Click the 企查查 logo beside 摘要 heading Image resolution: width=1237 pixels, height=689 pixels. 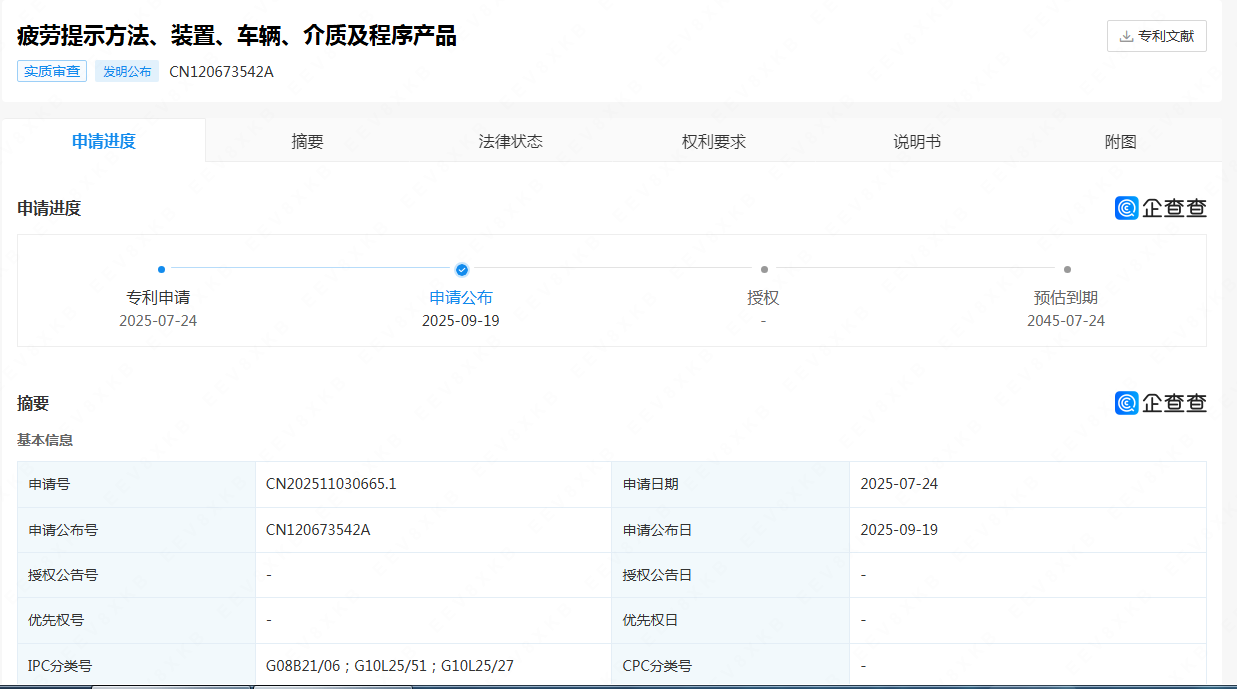tap(1160, 403)
